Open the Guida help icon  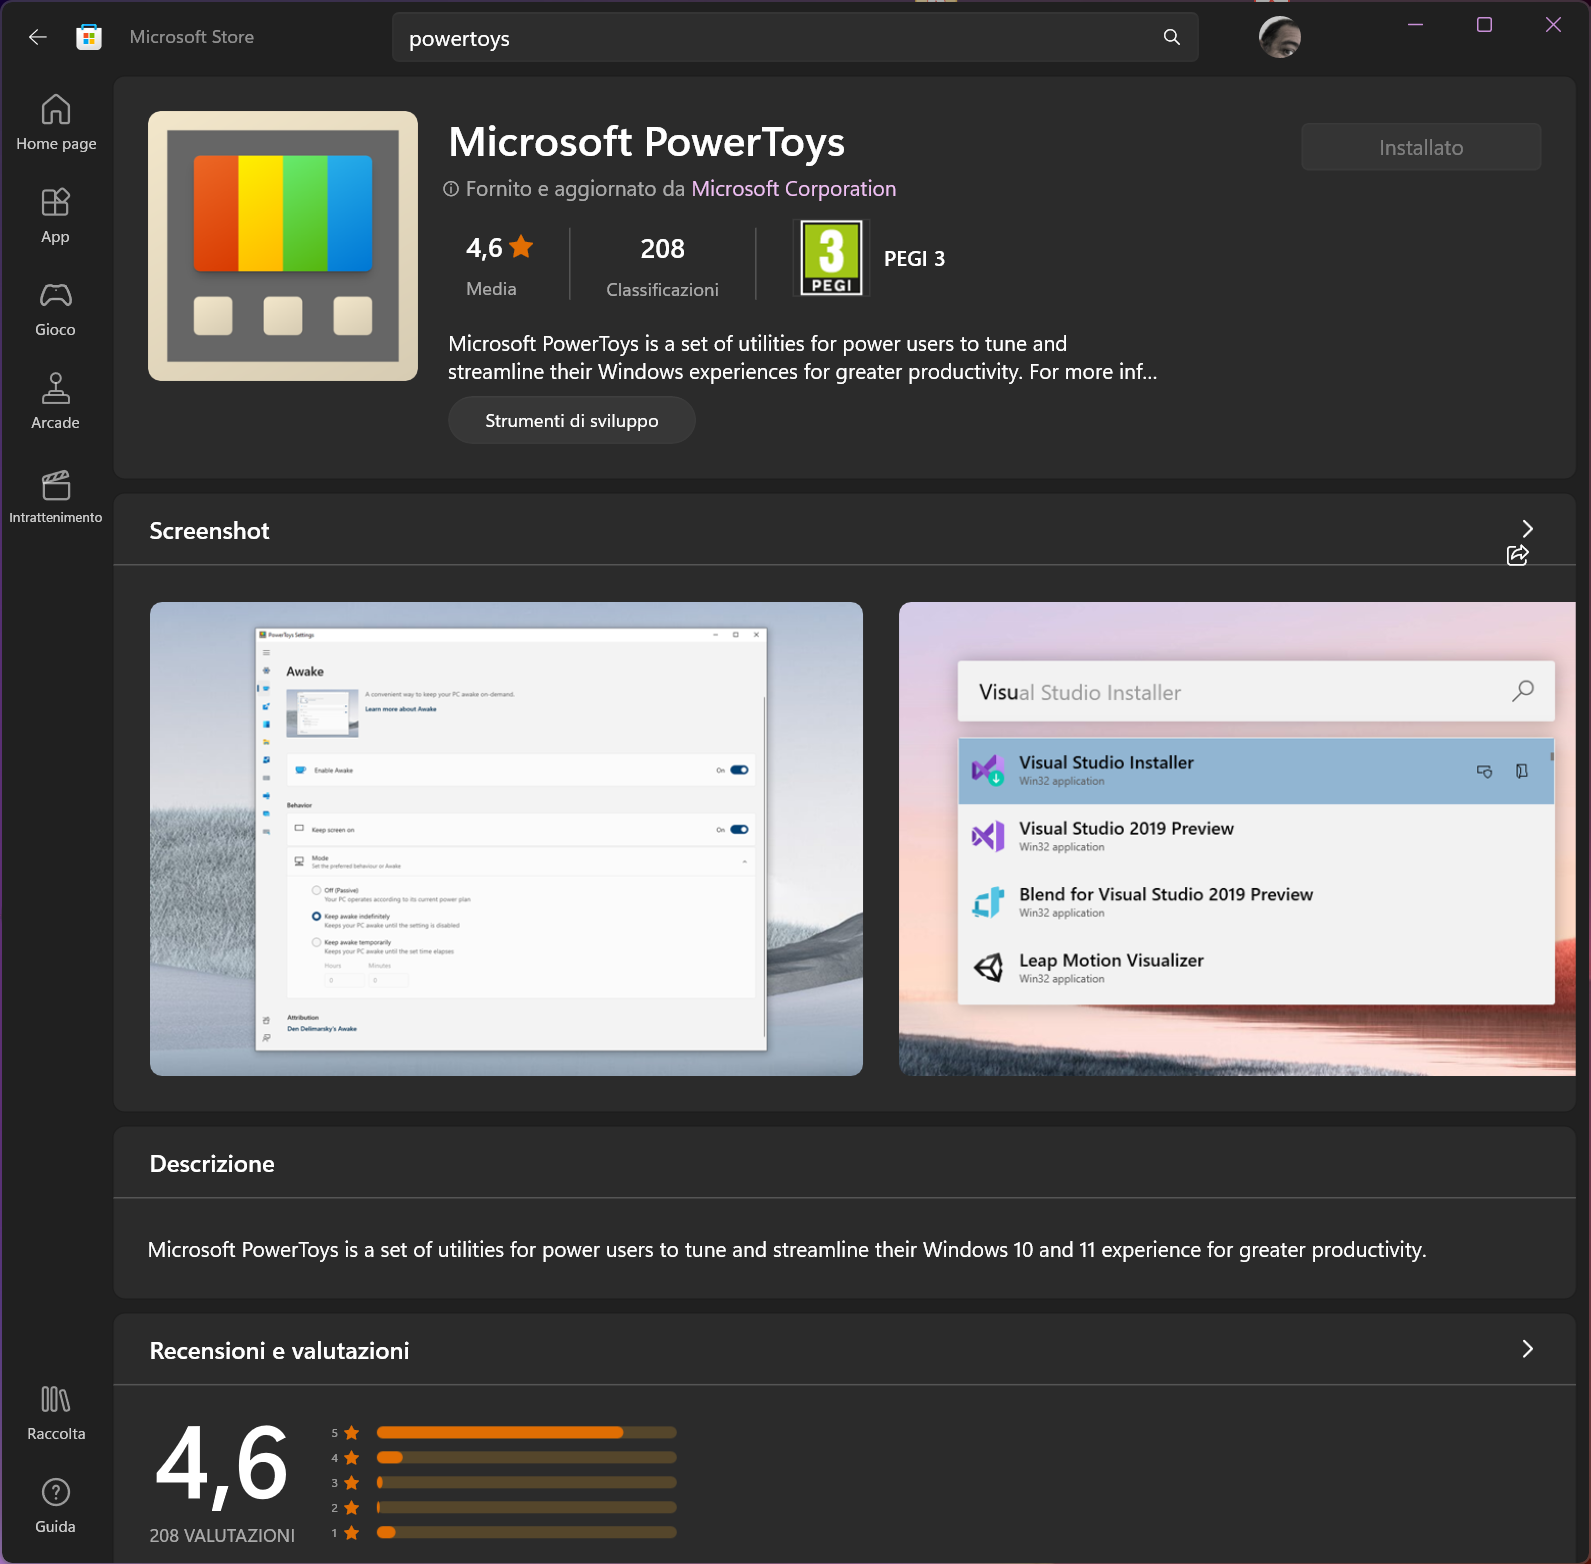(x=56, y=1505)
